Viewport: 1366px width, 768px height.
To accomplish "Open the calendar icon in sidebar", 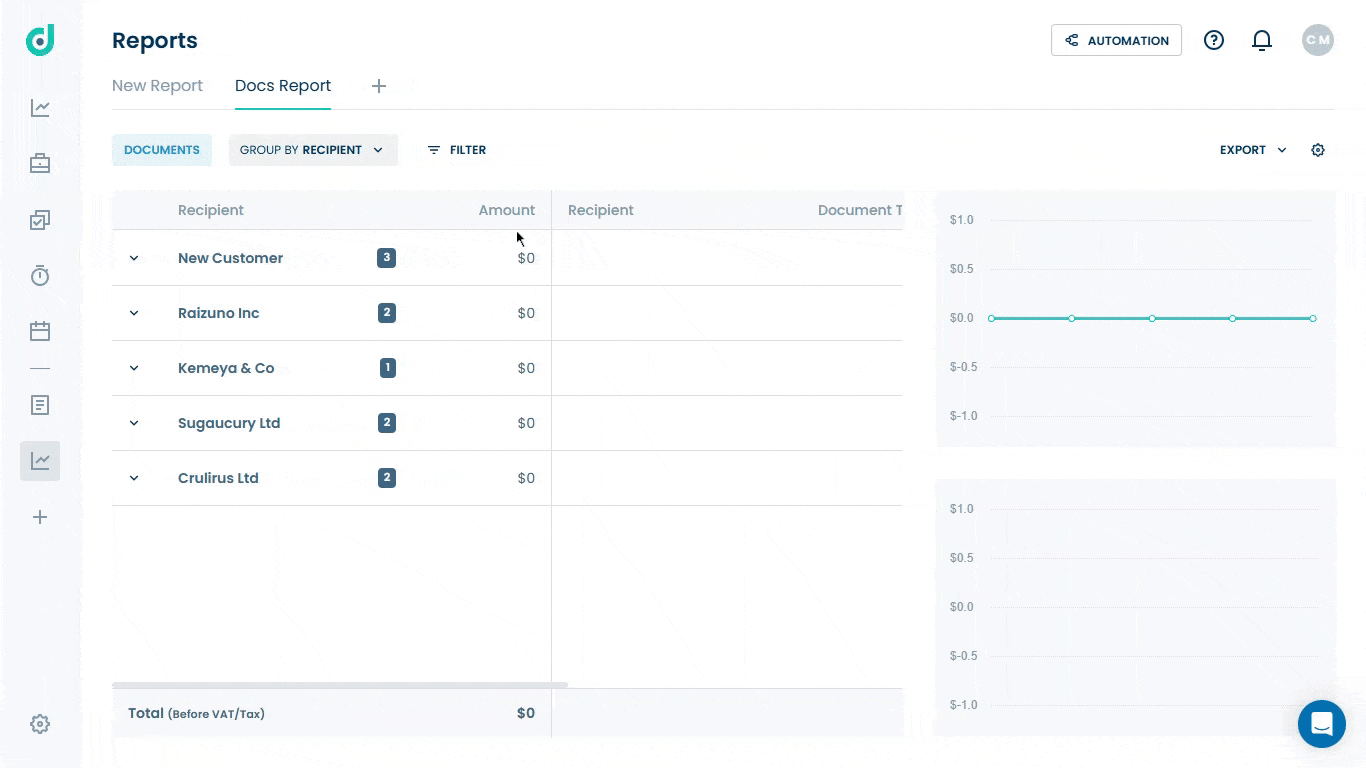I will [40, 331].
